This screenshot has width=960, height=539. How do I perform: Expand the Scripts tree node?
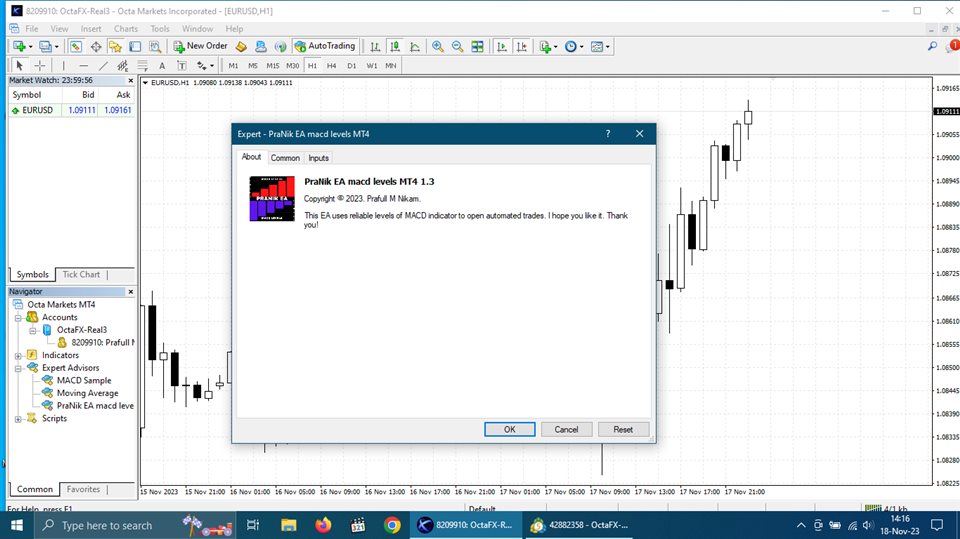click(18, 419)
